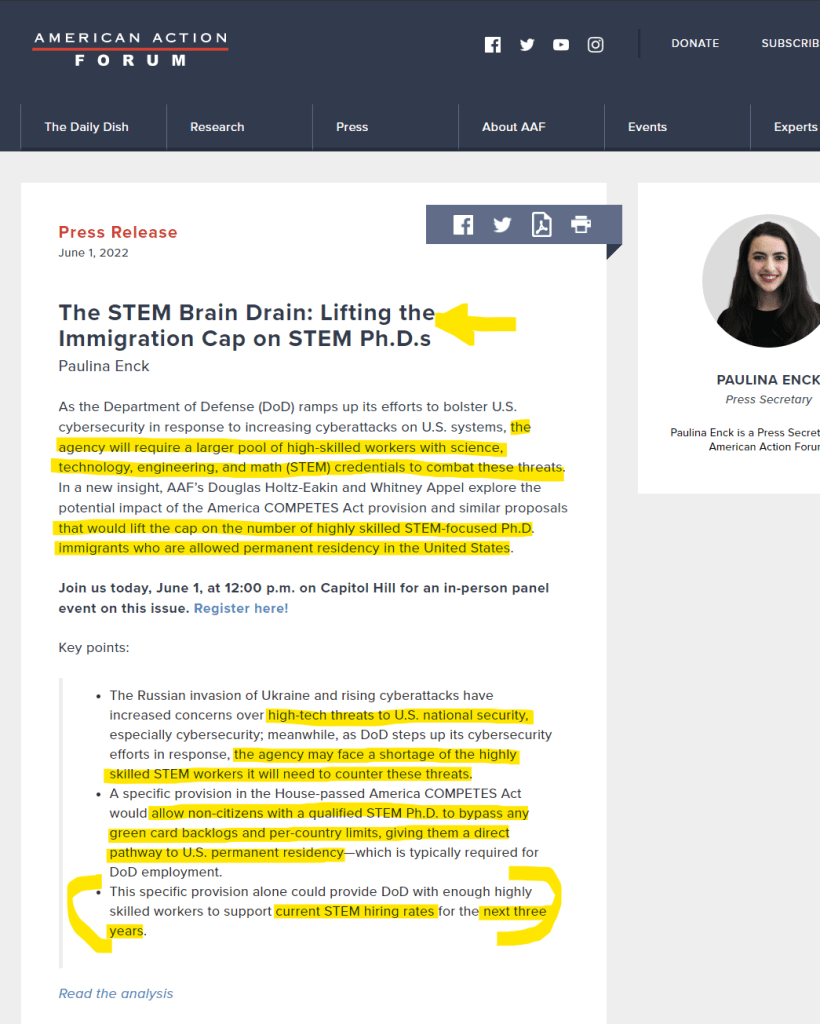The width and height of the screenshot is (820, 1024).
Task: Open AAF YouTube channel icon
Action: [x=561, y=44]
